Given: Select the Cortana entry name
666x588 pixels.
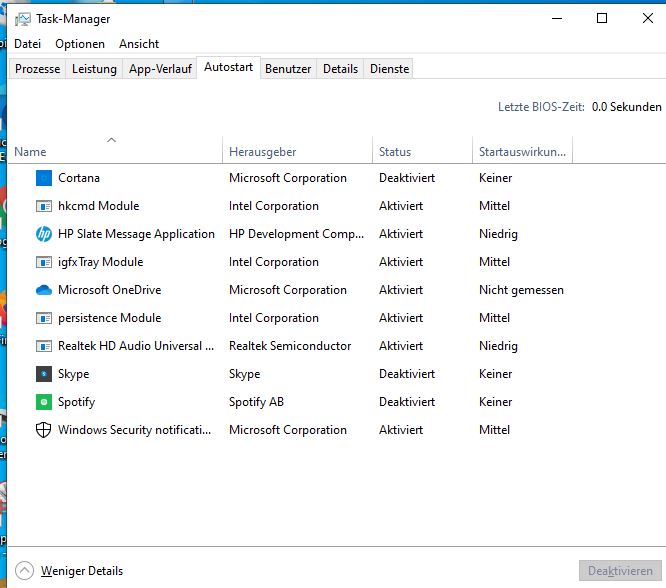Looking at the screenshot, I should (79, 178).
